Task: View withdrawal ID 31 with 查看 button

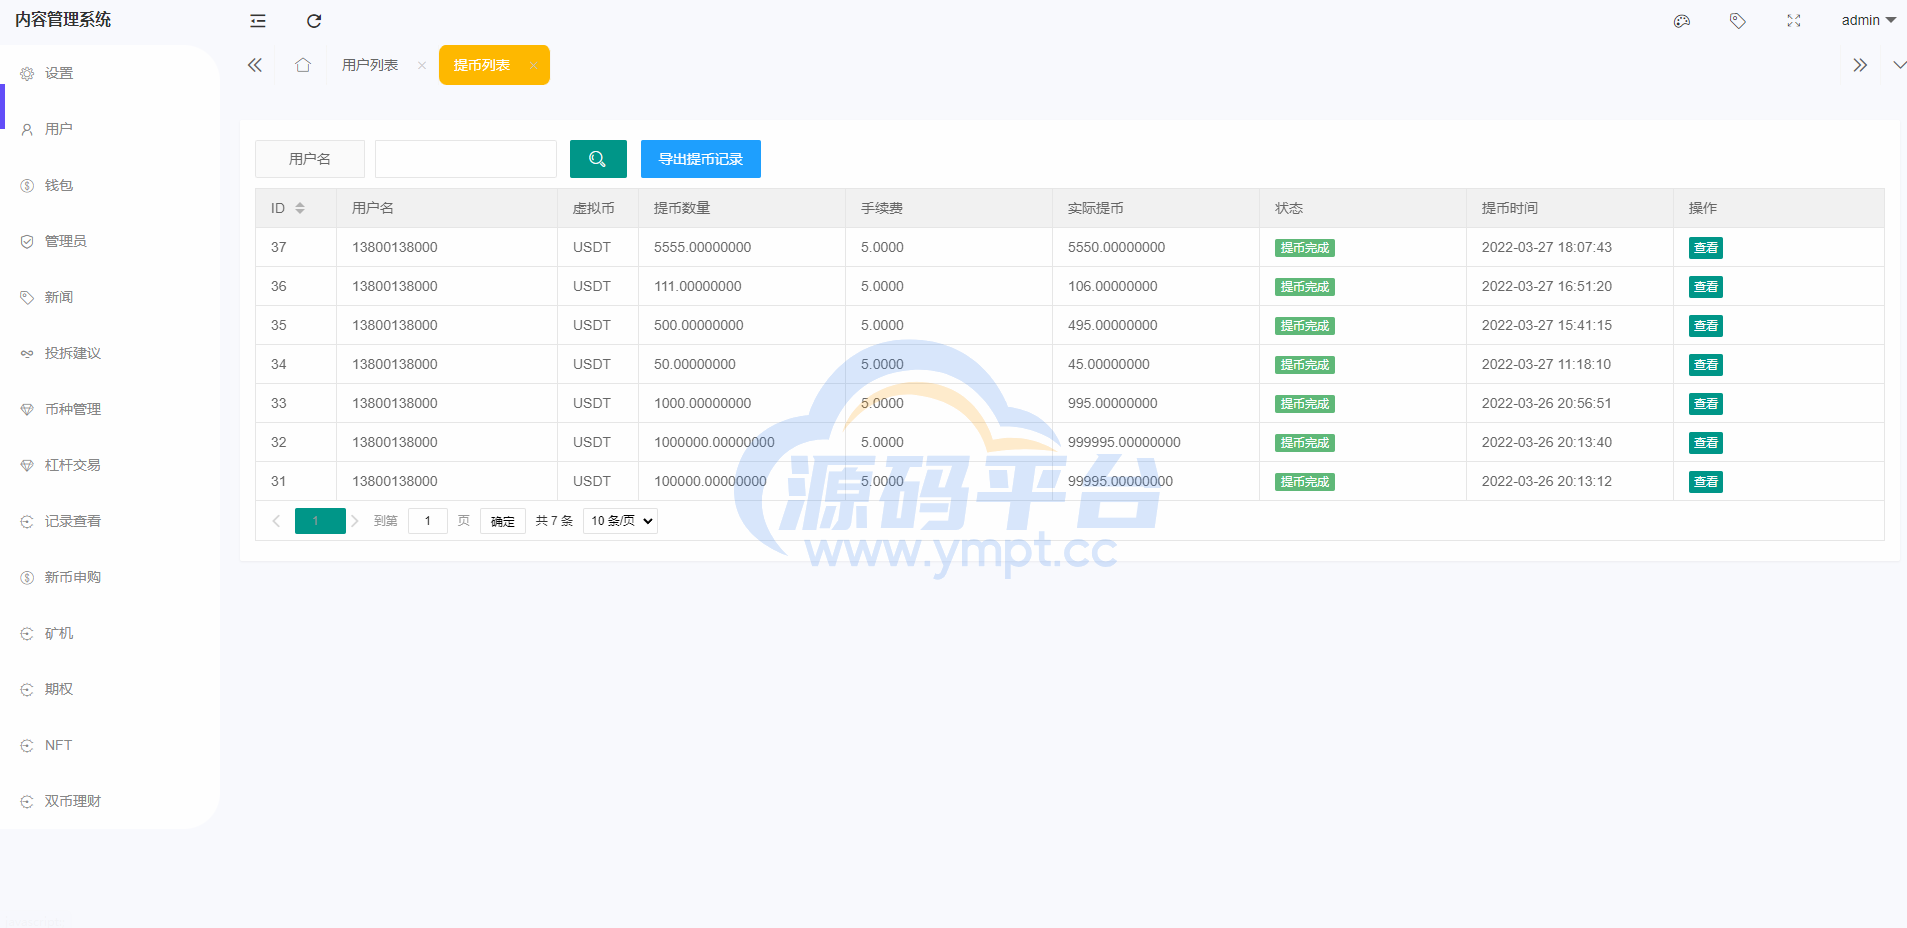Action: [x=1706, y=482]
